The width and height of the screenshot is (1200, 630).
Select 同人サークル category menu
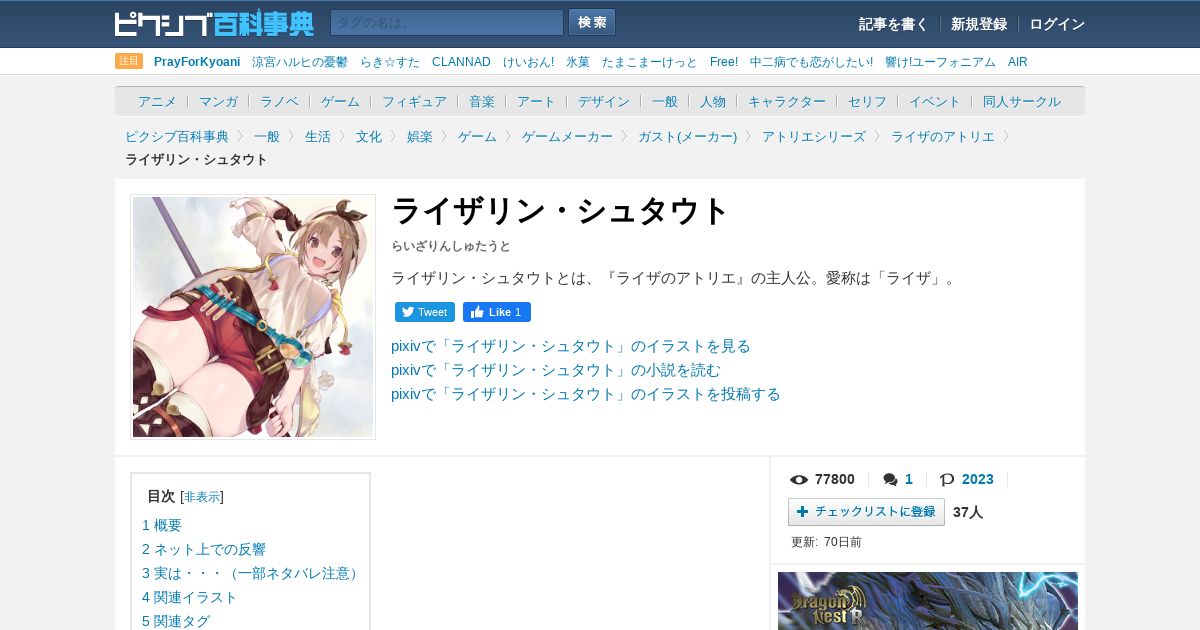pyautogui.click(x=1022, y=101)
